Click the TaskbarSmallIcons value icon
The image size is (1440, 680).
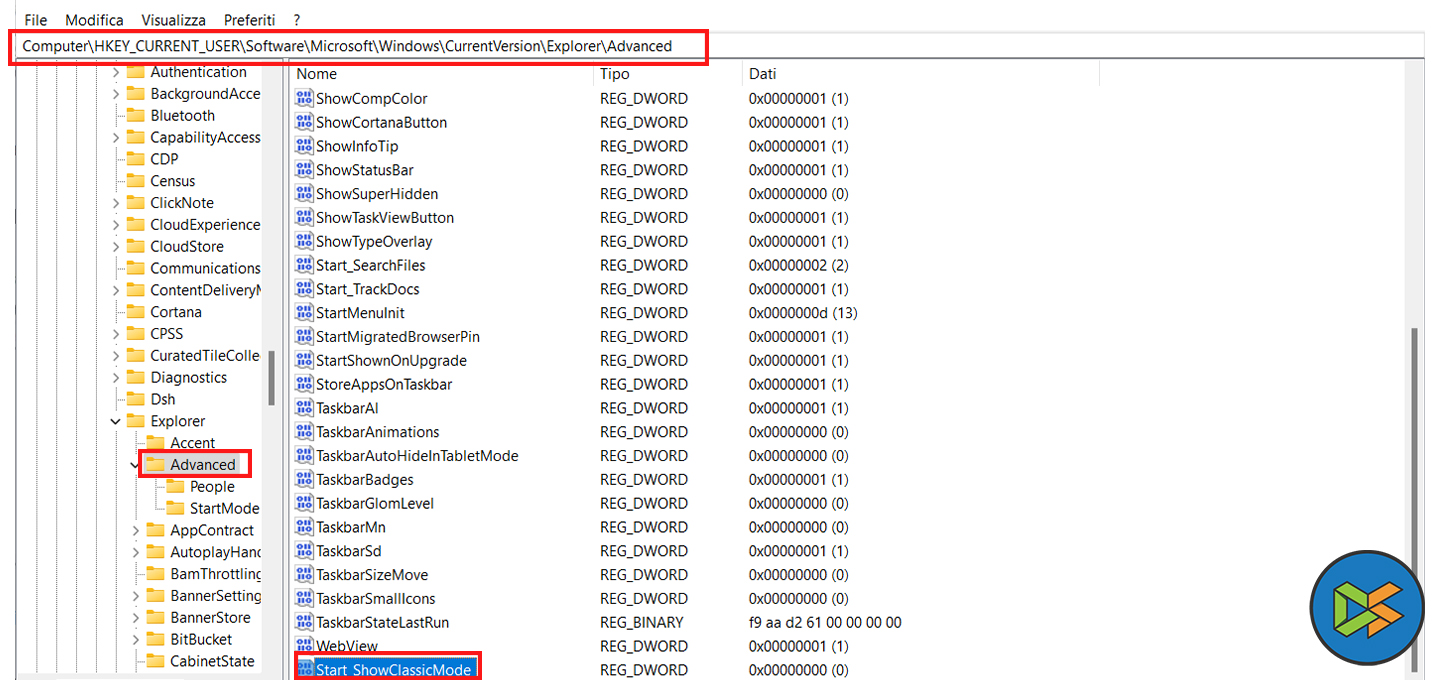(304, 599)
